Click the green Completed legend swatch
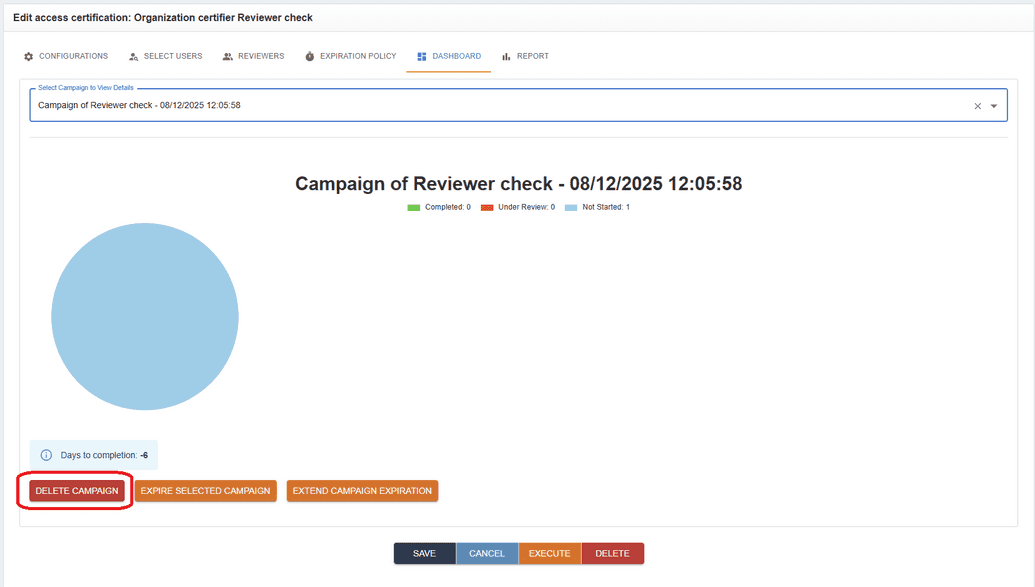 (x=413, y=207)
